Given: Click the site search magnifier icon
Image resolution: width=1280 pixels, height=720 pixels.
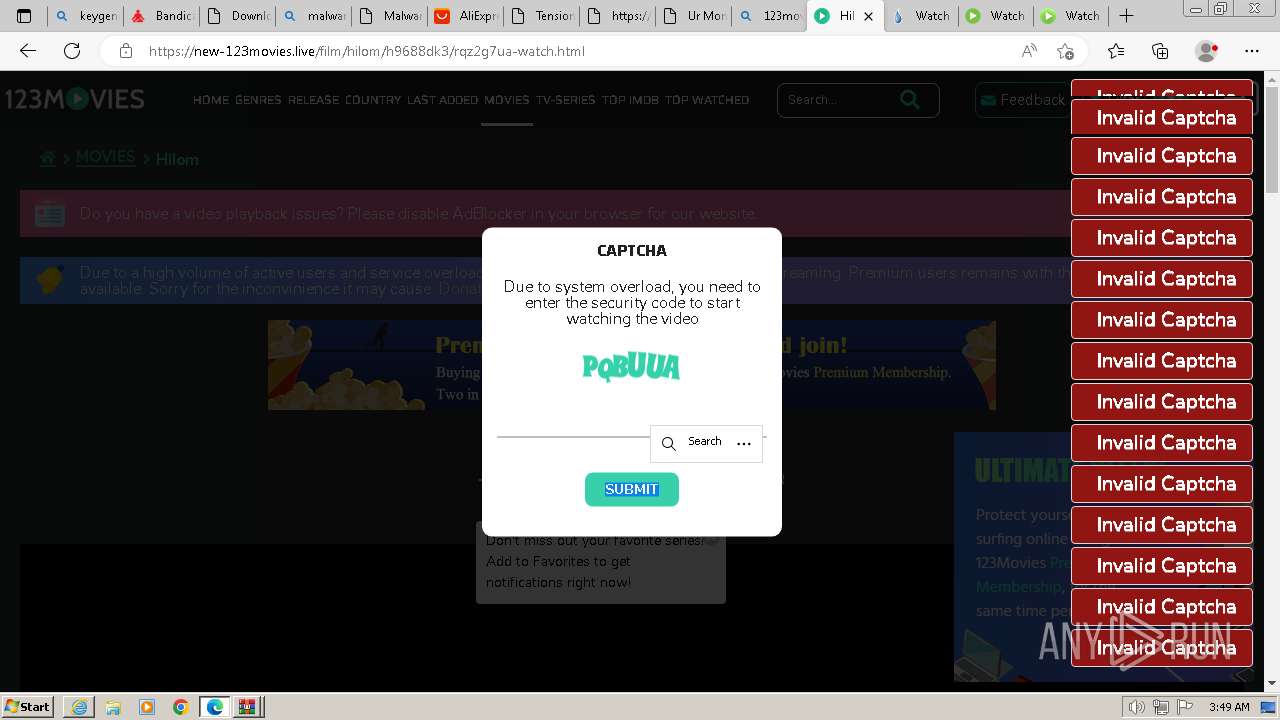Looking at the screenshot, I should point(909,99).
